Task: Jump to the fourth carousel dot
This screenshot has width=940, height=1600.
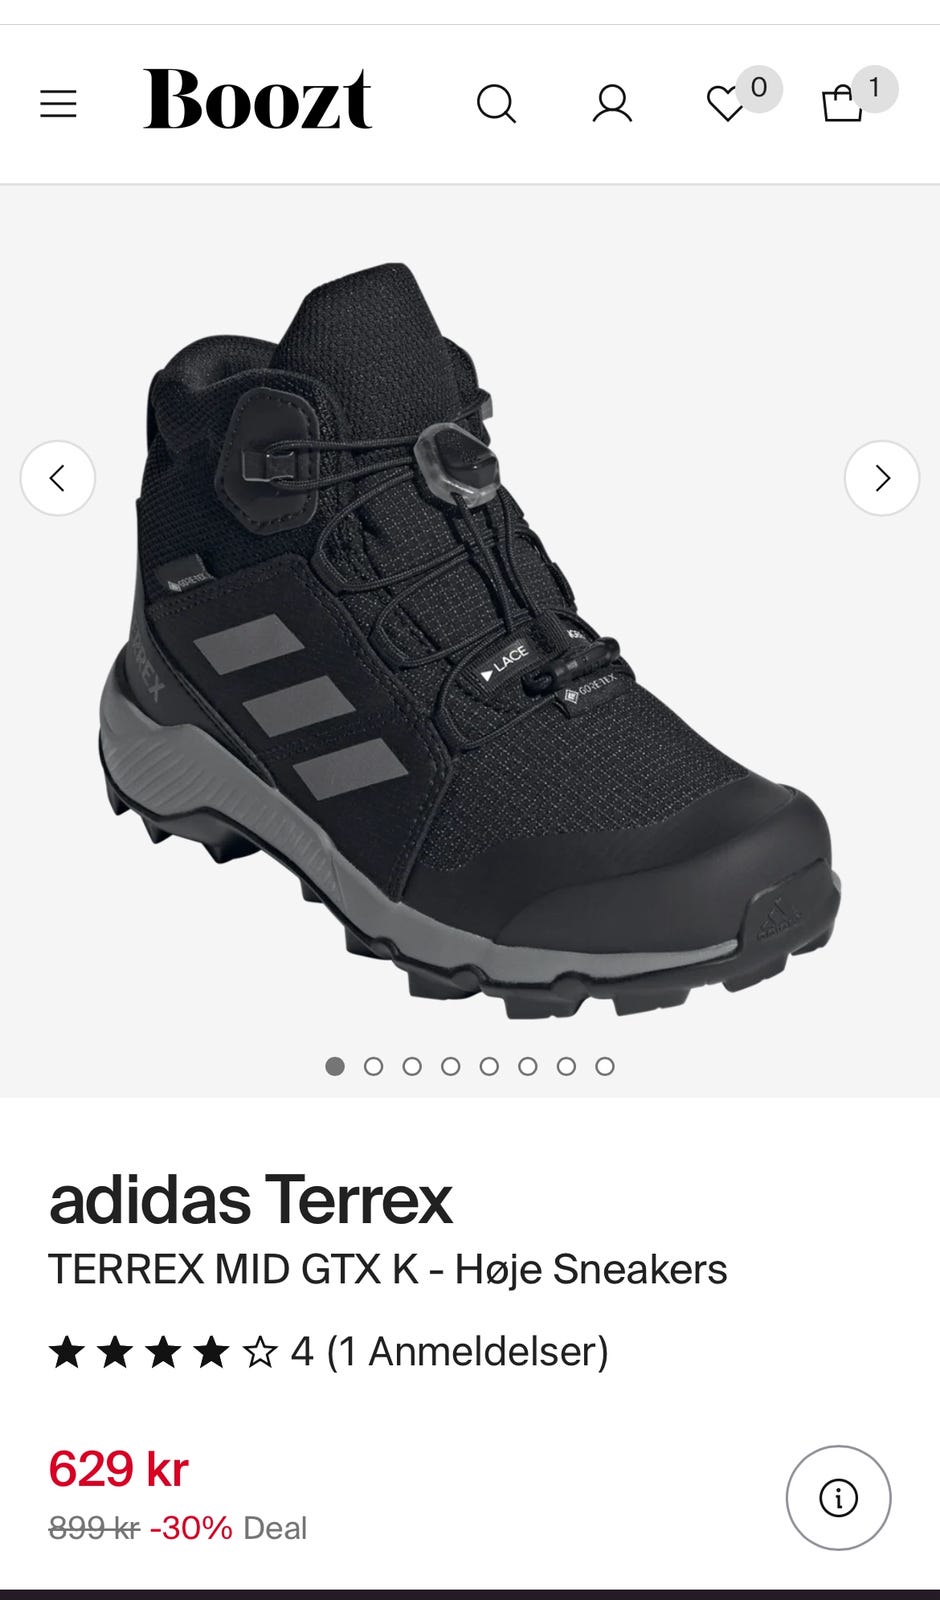Action: [451, 1066]
